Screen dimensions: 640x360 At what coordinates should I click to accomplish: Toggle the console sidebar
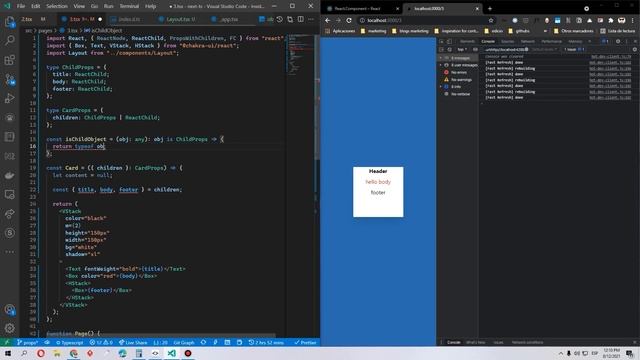(x=441, y=49)
